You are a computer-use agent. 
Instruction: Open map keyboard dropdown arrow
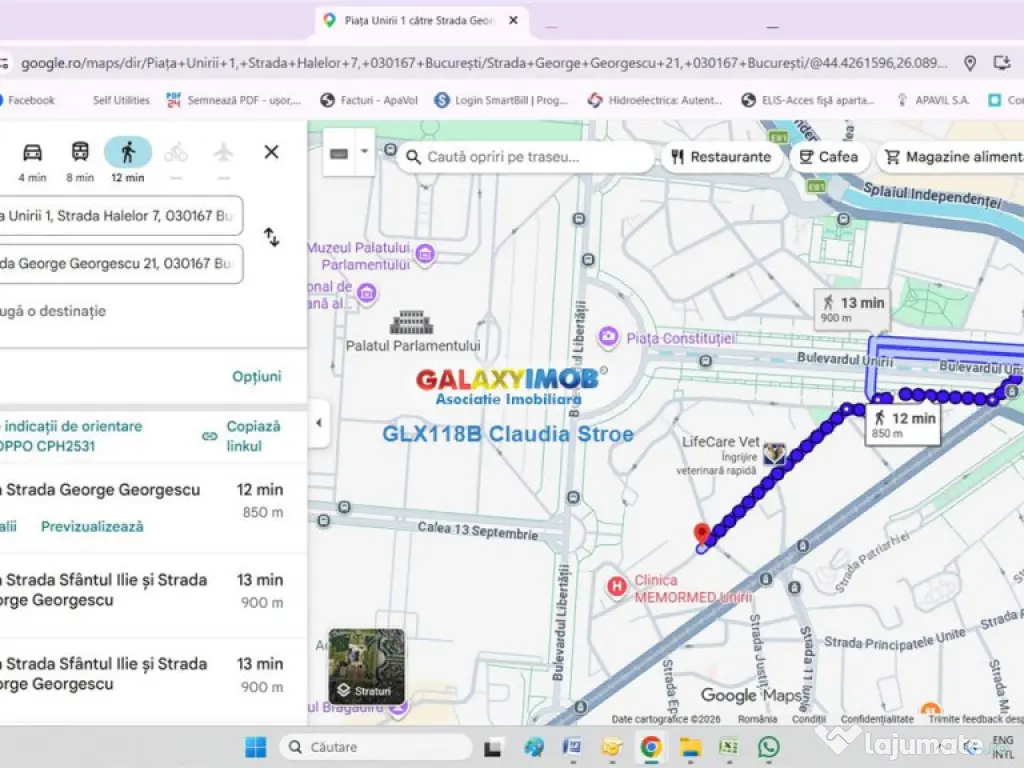(364, 153)
